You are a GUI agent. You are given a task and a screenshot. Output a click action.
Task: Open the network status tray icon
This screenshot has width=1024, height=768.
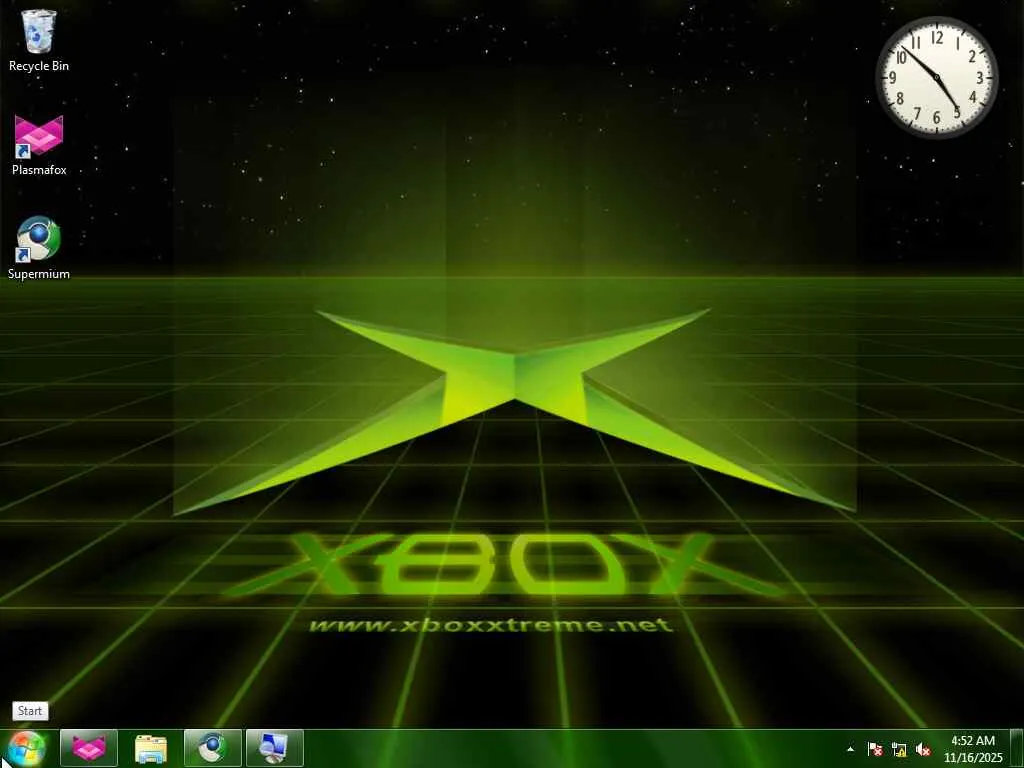(899, 749)
